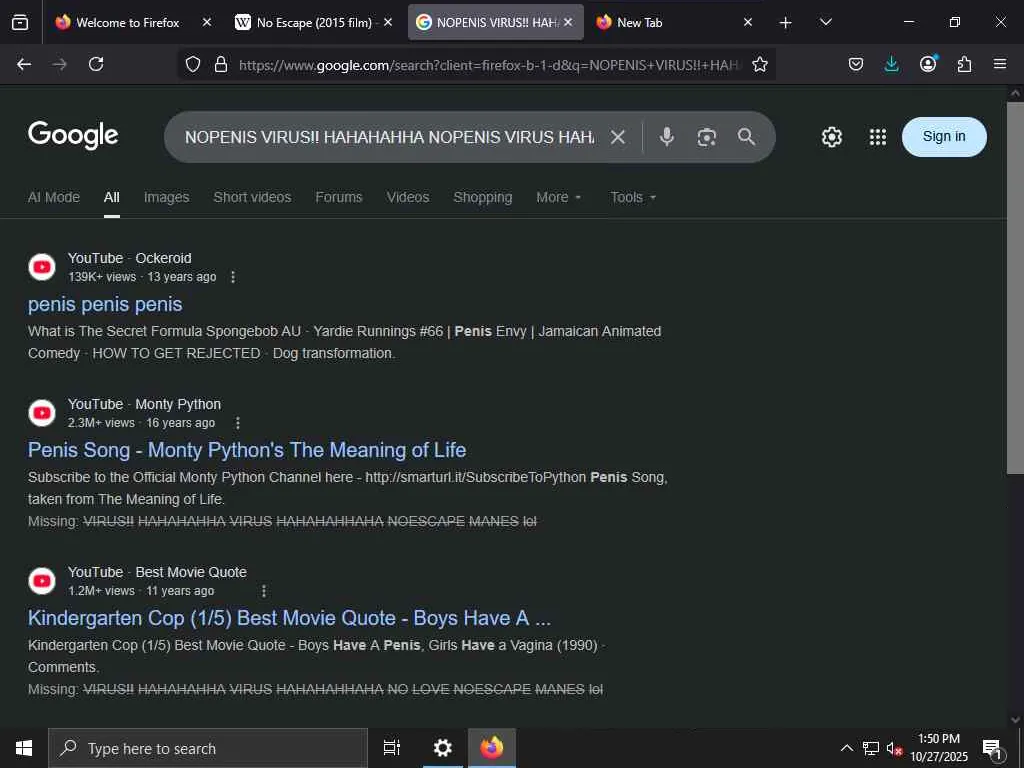The image size is (1024, 768).
Task: Open the notification center
Action: click(993, 748)
